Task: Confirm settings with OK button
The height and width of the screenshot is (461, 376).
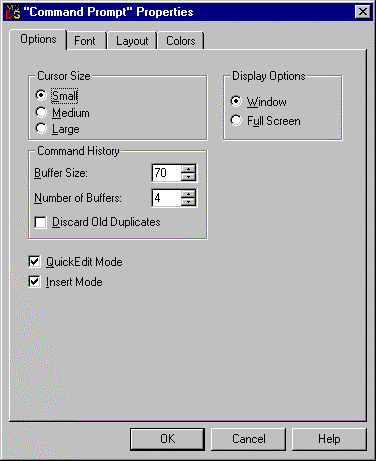Action: [x=167, y=439]
